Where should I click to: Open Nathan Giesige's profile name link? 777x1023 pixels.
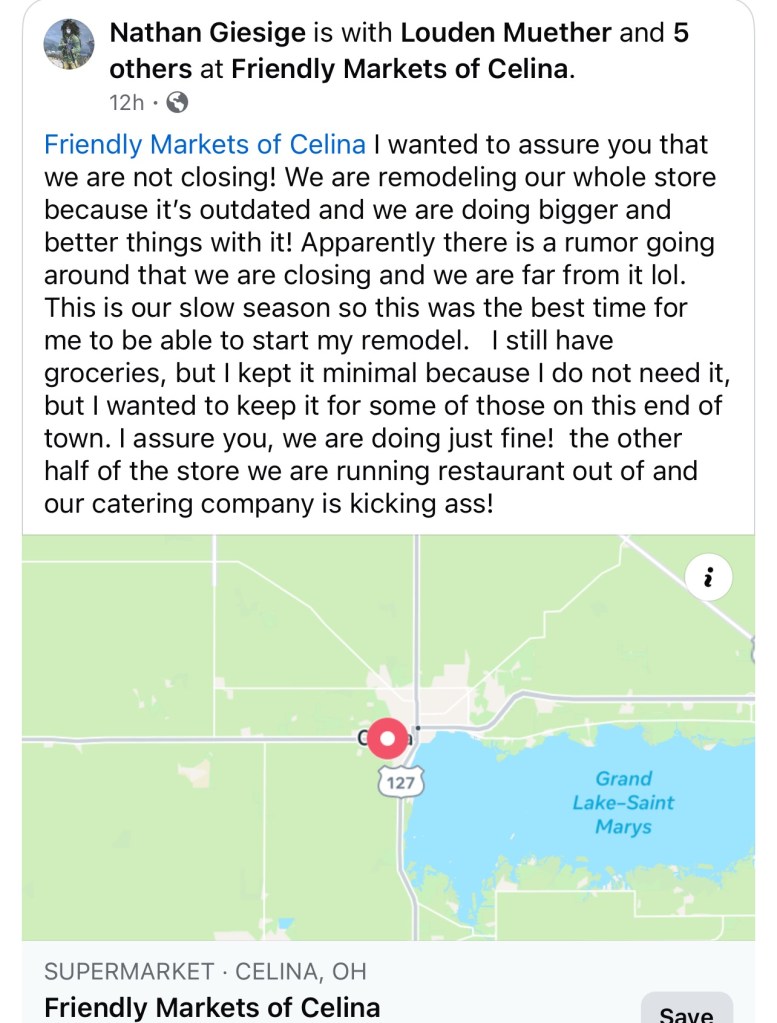[x=208, y=33]
